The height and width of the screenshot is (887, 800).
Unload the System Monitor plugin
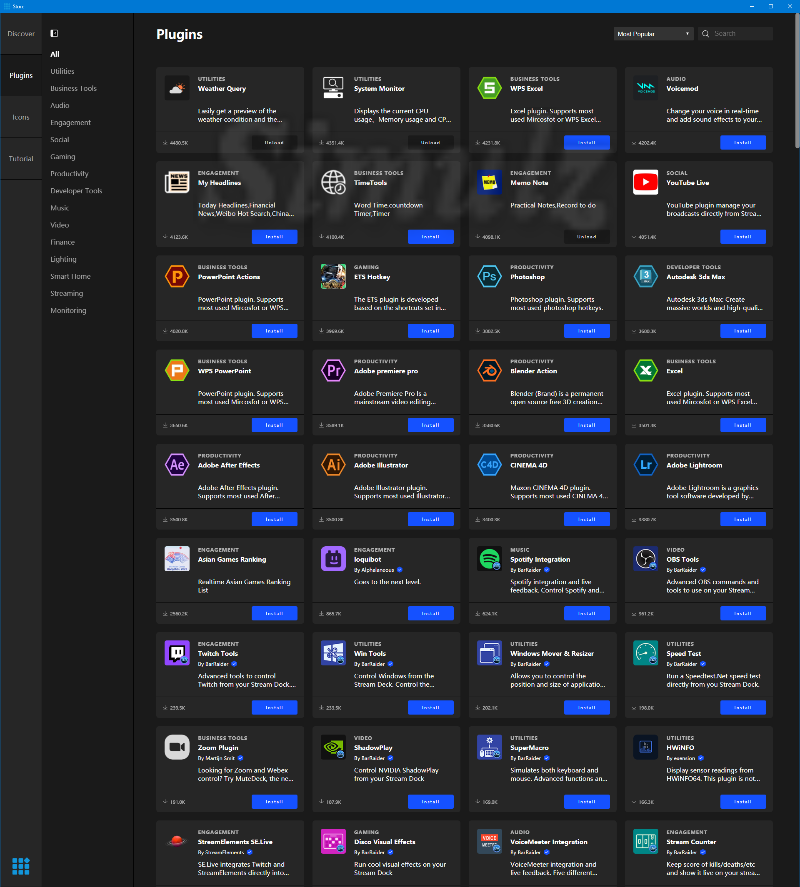click(x=431, y=143)
